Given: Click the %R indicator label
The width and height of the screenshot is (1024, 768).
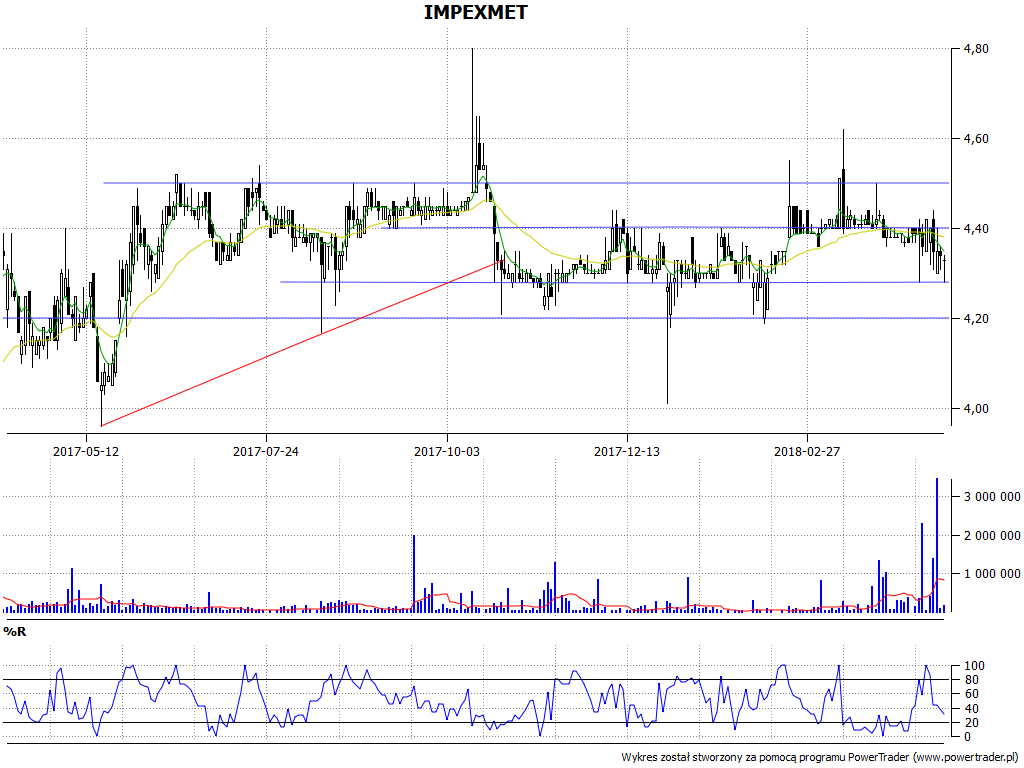Looking at the screenshot, I should point(15,632).
